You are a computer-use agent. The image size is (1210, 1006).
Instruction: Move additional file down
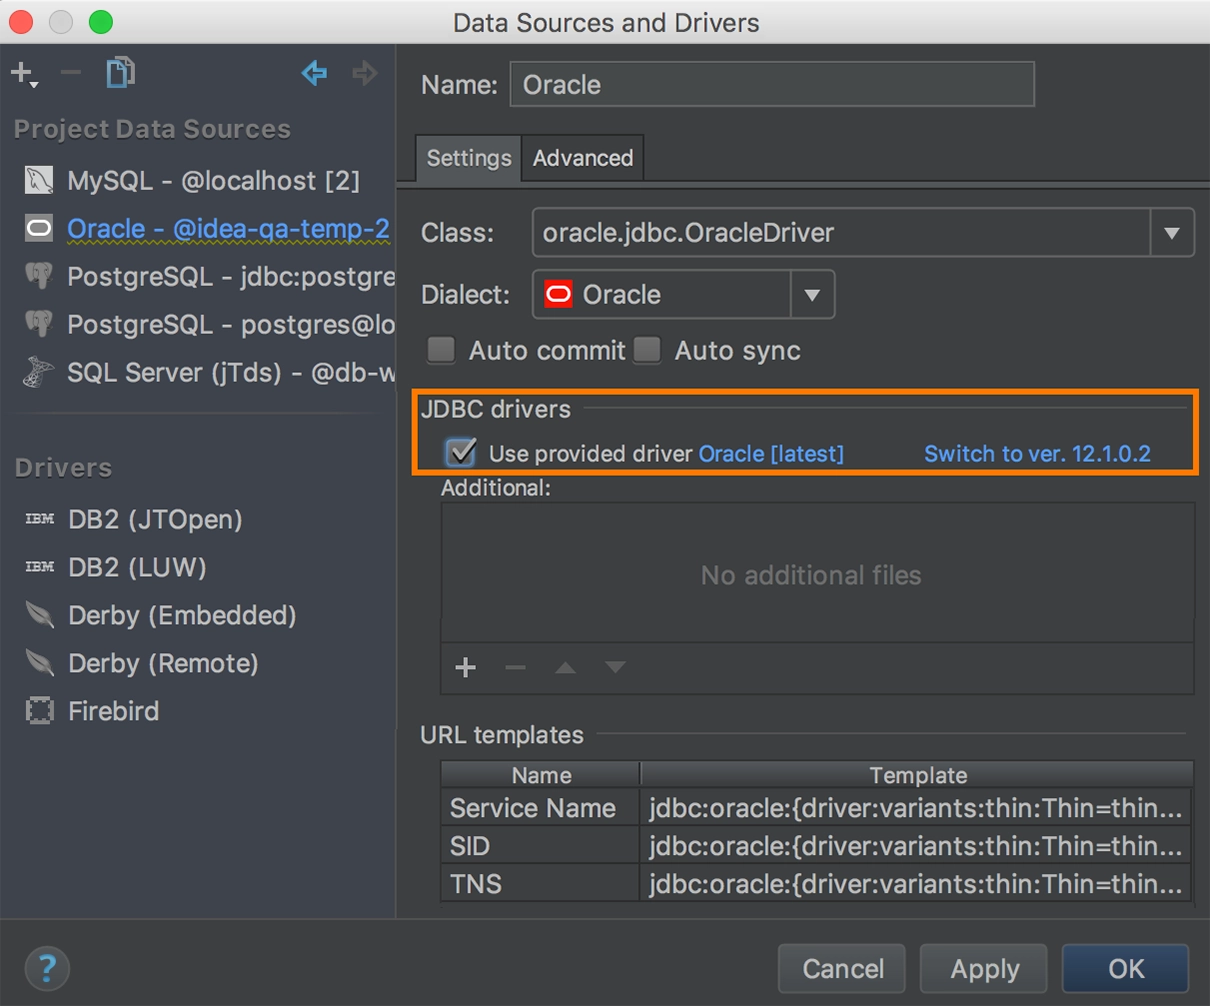pos(615,667)
